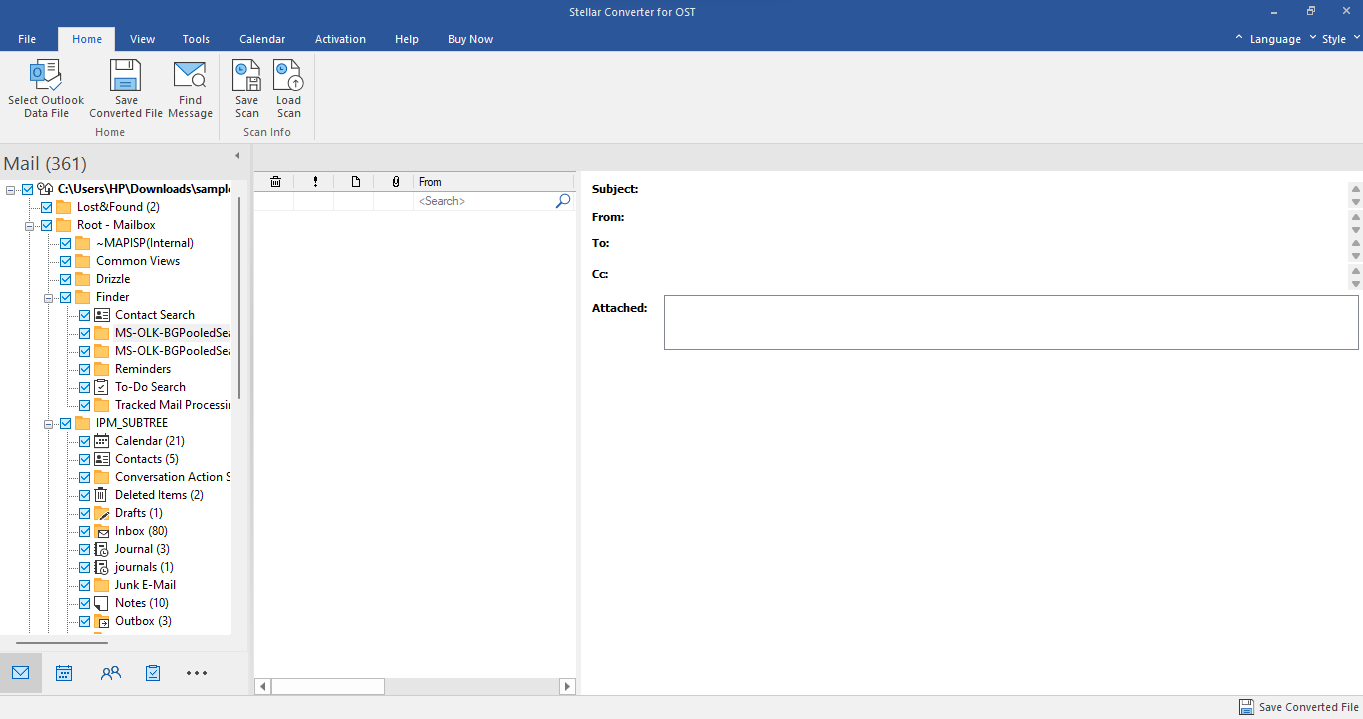This screenshot has width=1363, height=719.
Task: Open Tasks view icon at bottom
Action: [153, 673]
